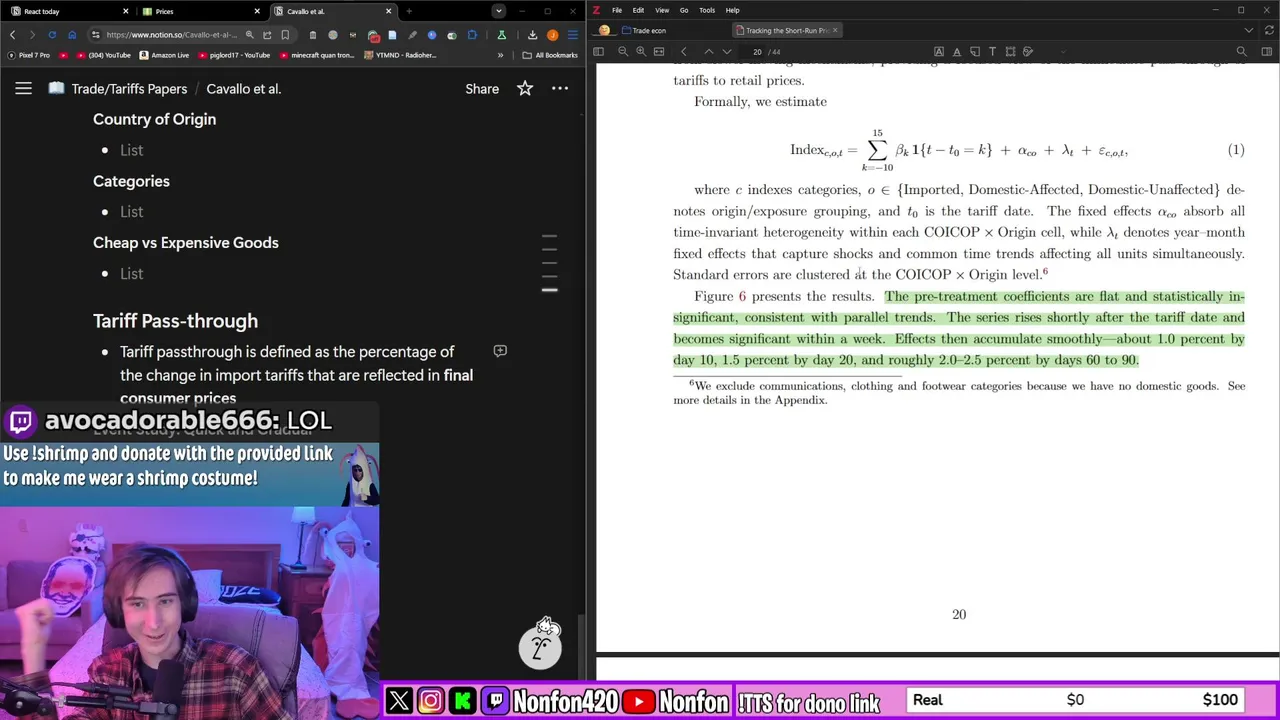Viewport: 1280px width, 720px height.
Task: Open the browser application menu
Action: pyautogui.click(x=573, y=35)
